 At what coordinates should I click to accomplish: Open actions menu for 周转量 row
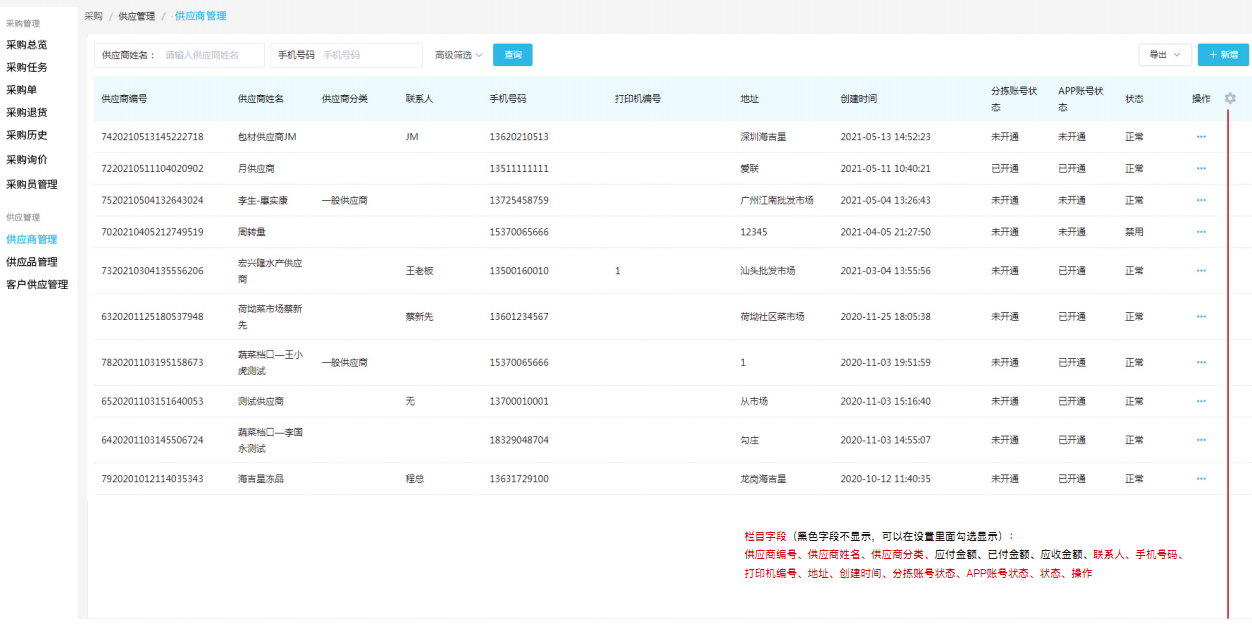[x=1201, y=232]
